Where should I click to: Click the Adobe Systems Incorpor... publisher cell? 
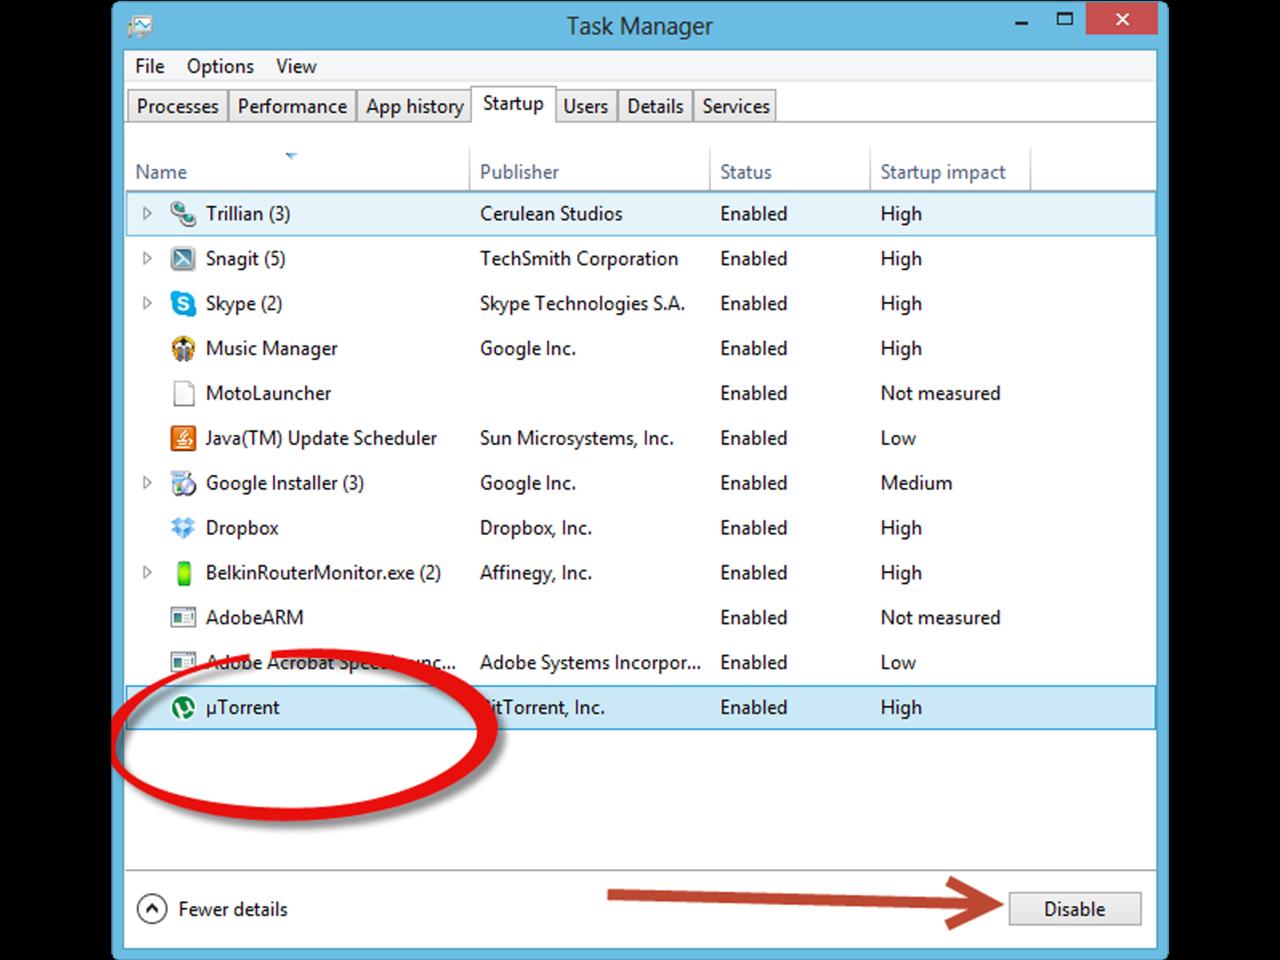(590, 662)
